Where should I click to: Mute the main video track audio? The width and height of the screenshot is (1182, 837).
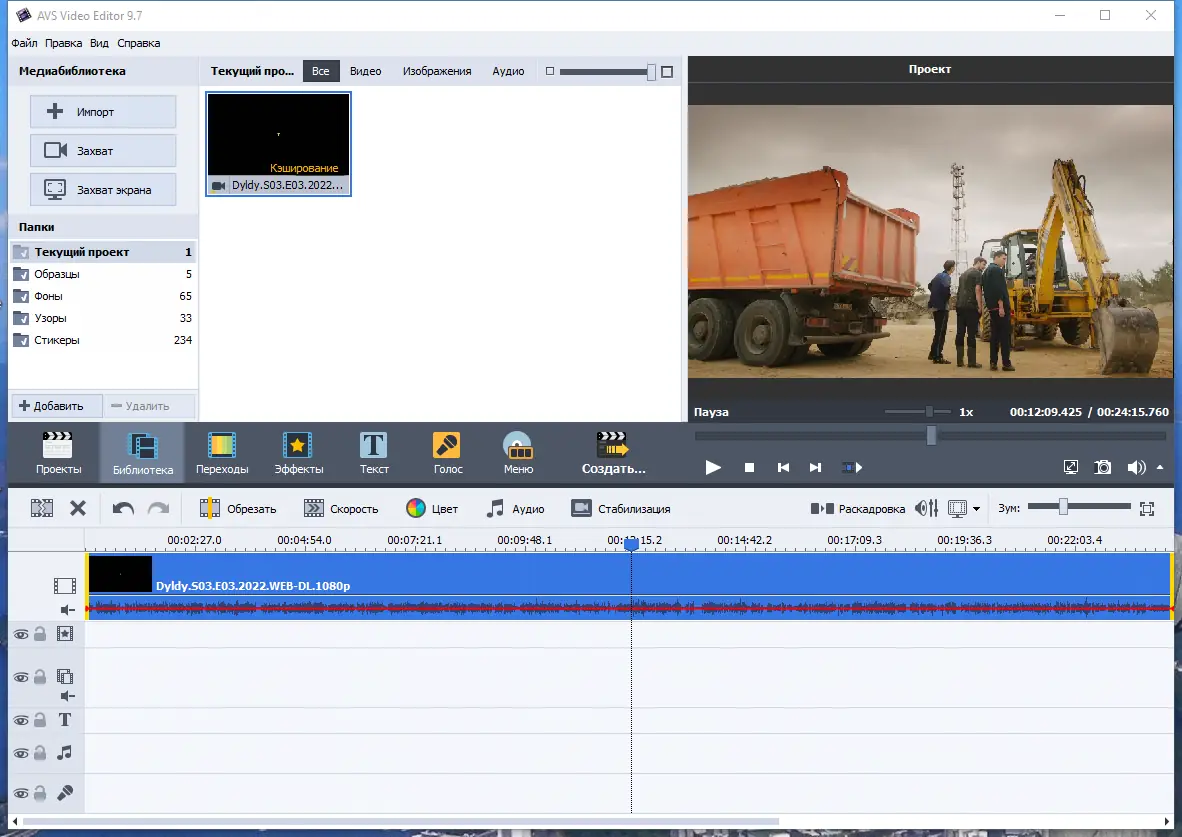pos(67,609)
